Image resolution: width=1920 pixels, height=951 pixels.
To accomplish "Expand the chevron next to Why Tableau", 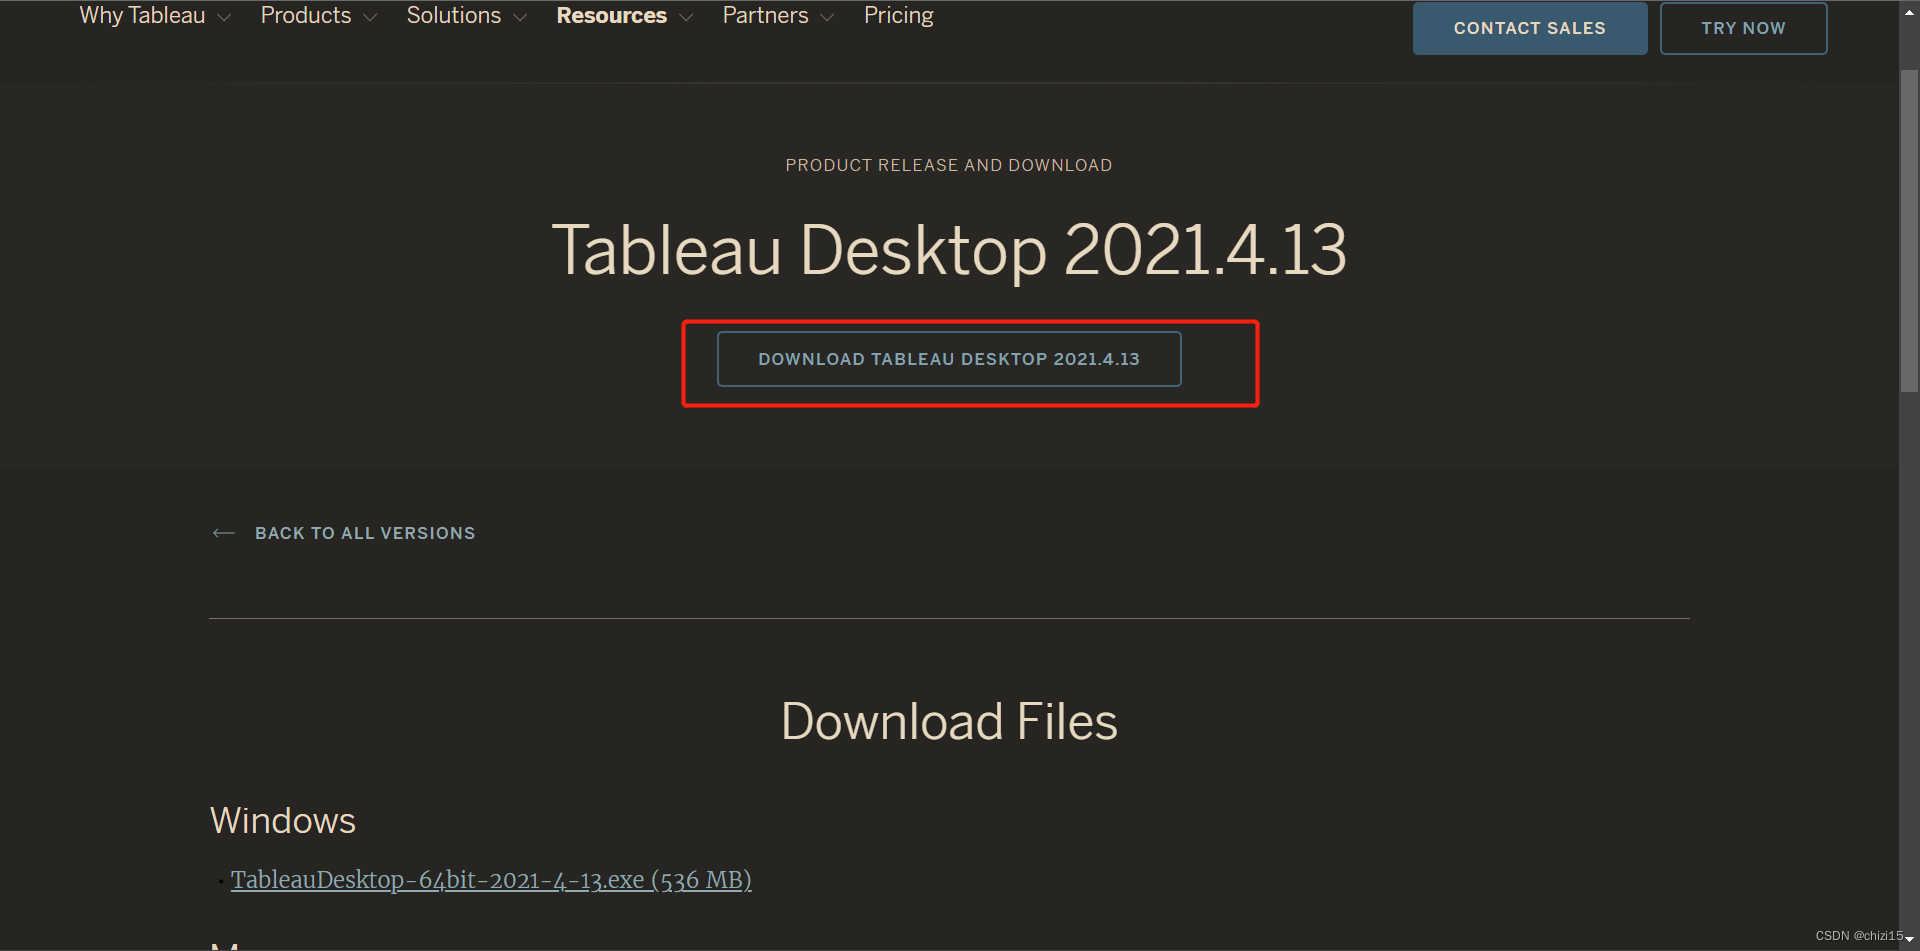I will [224, 18].
